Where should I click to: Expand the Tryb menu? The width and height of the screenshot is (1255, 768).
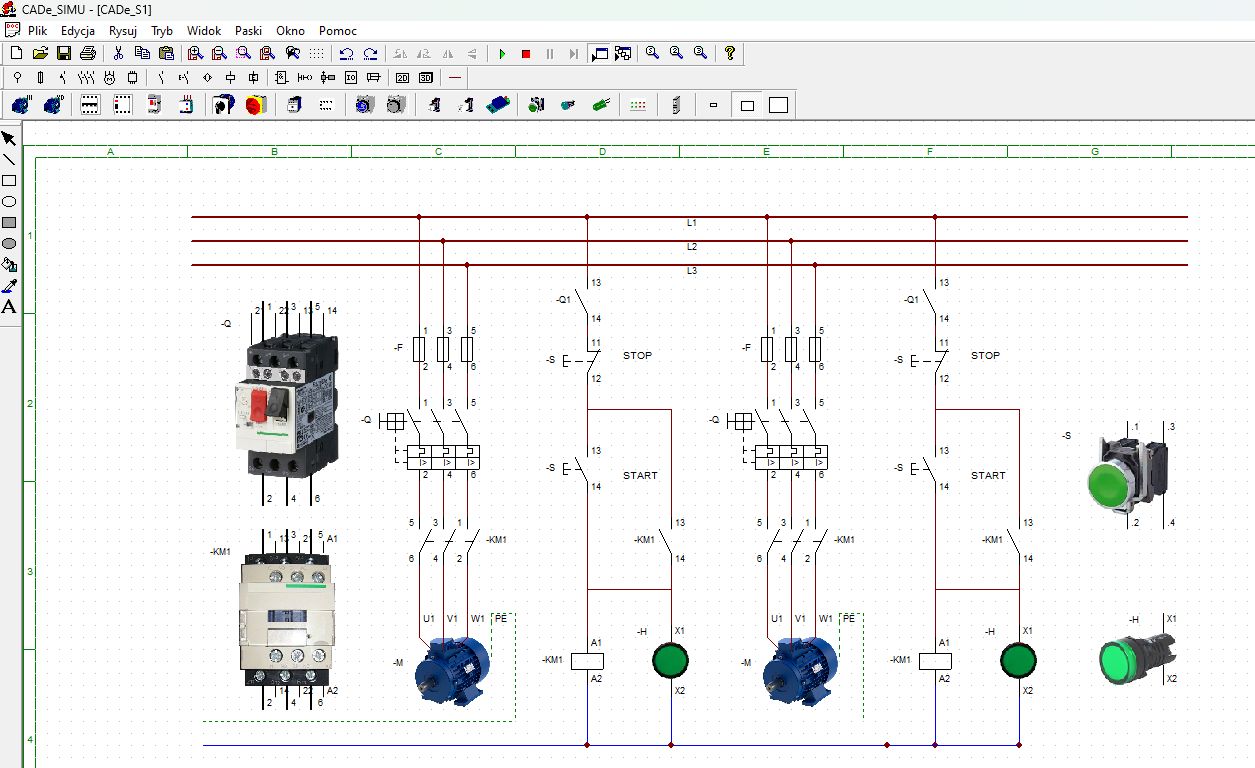pyautogui.click(x=162, y=31)
